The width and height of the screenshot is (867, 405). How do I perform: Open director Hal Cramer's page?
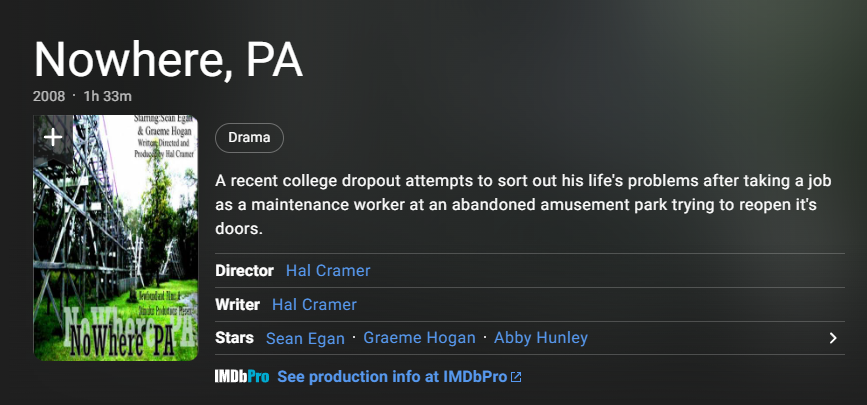pos(328,271)
